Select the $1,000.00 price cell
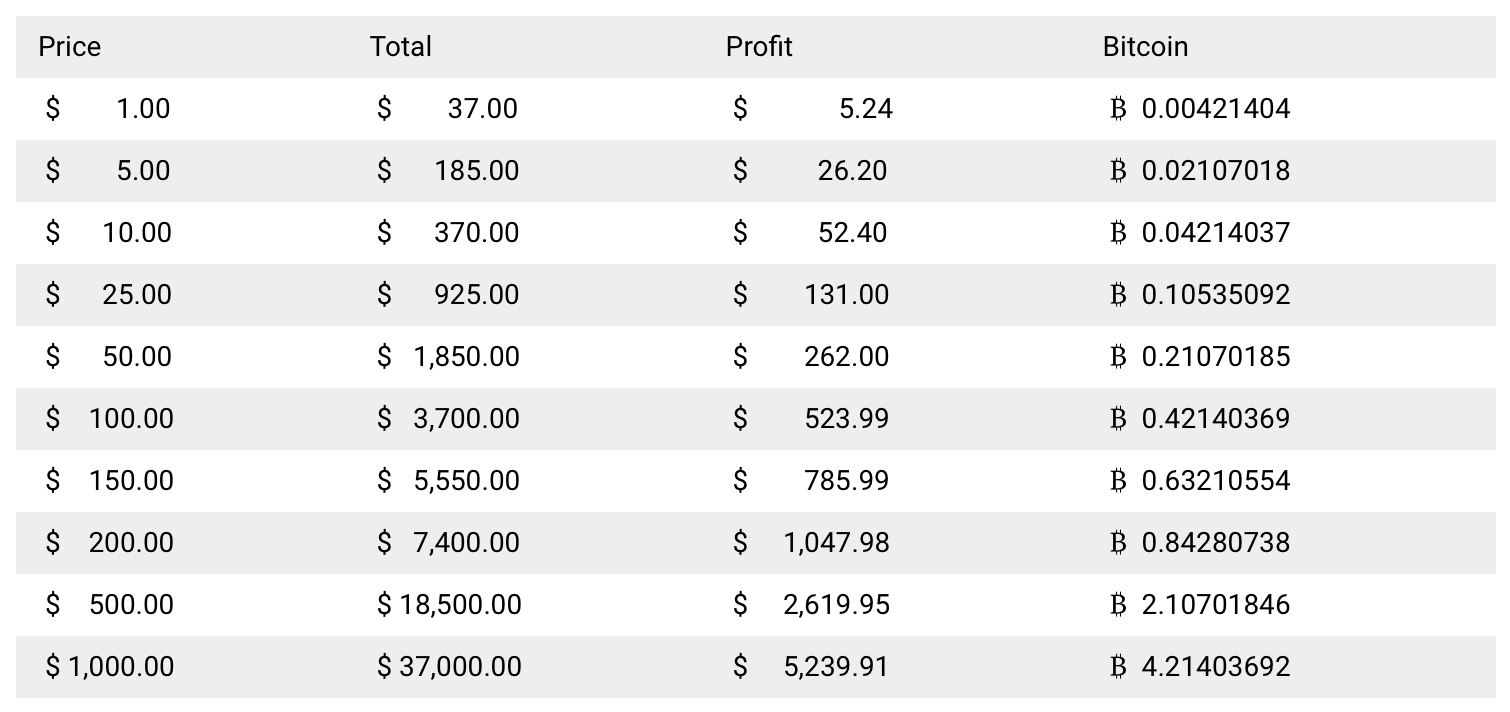1510x712 pixels. [110, 666]
